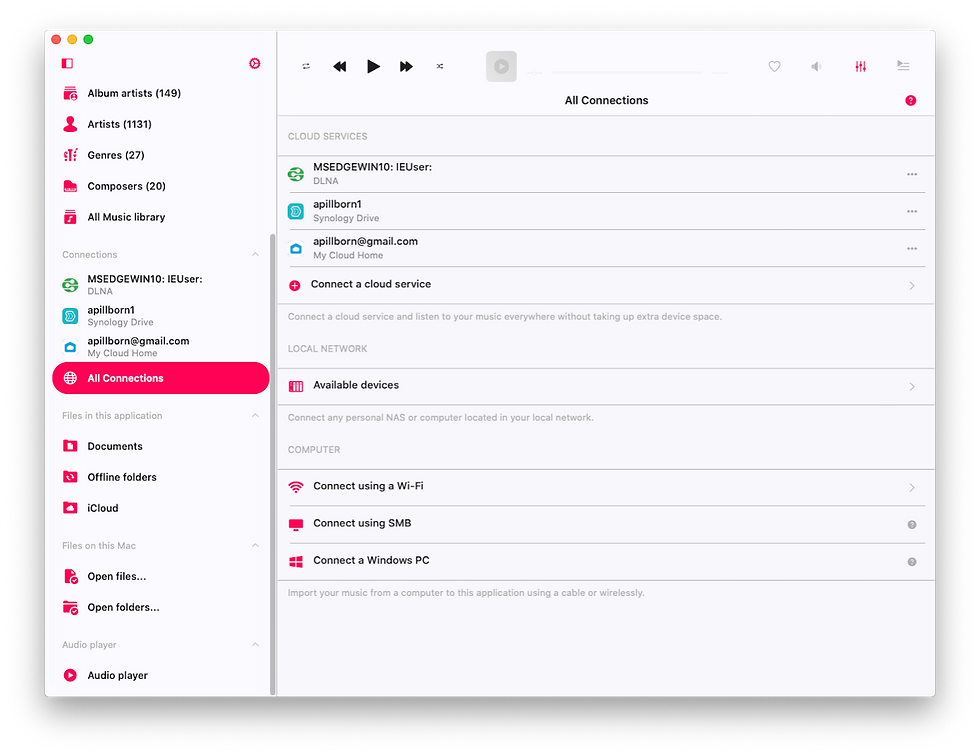Click the My Cloud Home icon in main list
This screenshot has width=980, height=756.
(x=296, y=249)
